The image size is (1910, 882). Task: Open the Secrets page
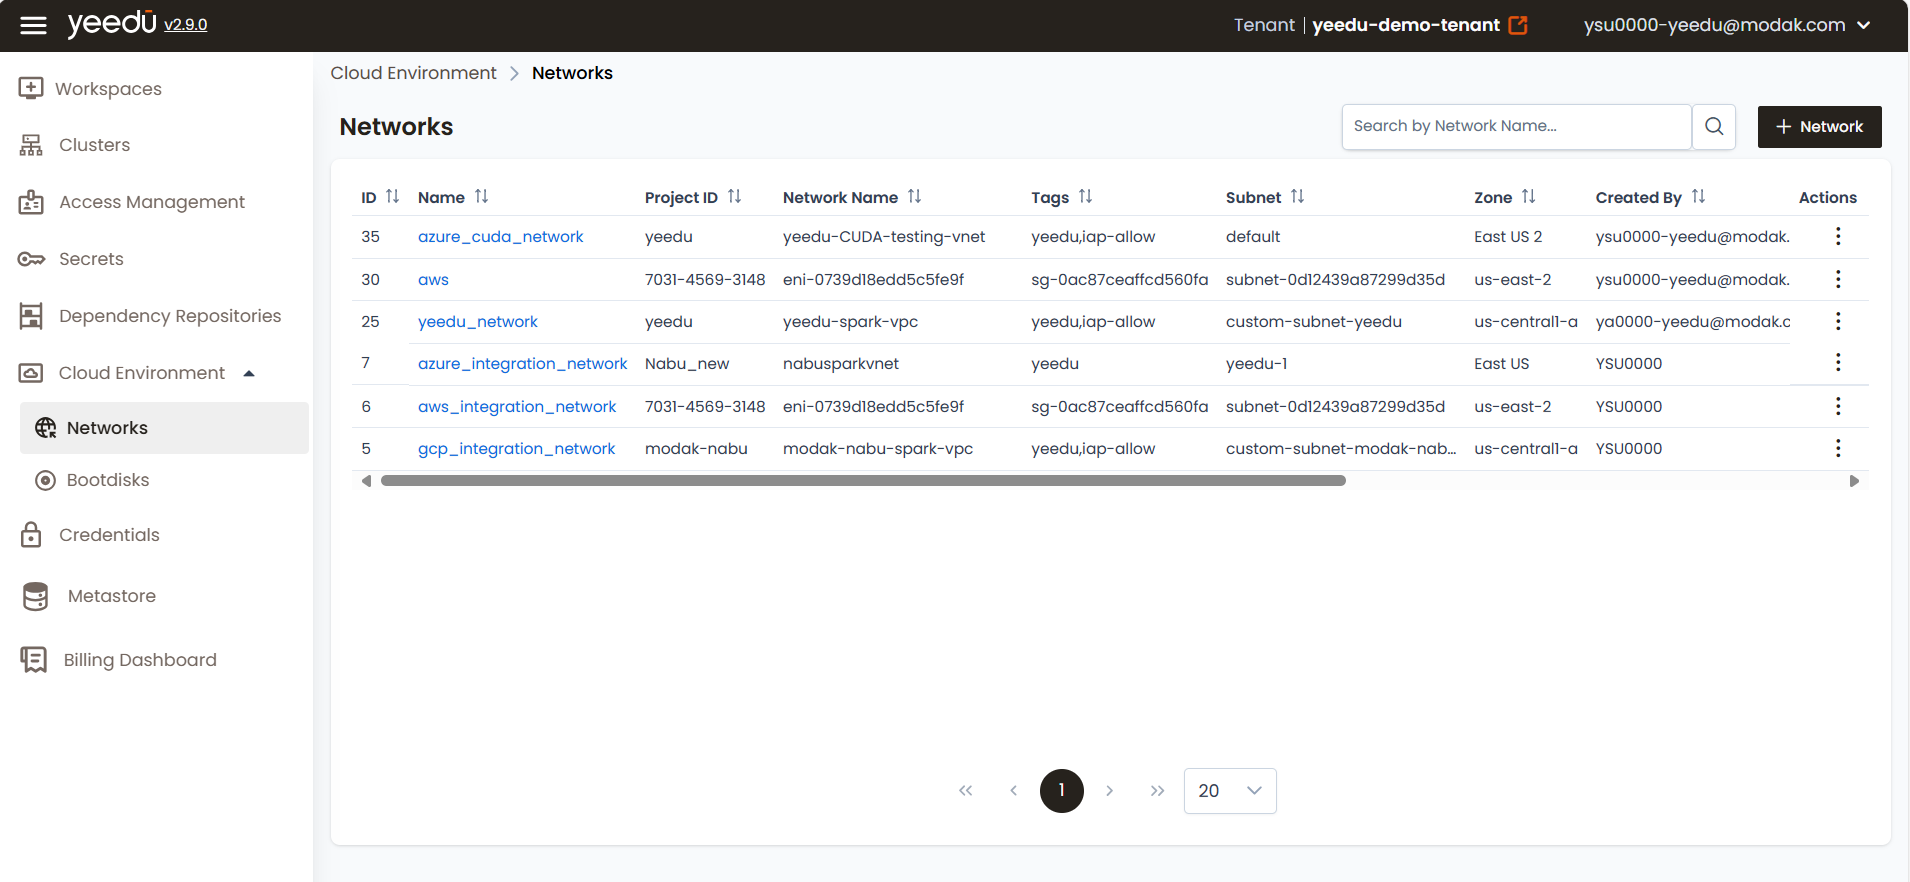click(x=91, y=259)
